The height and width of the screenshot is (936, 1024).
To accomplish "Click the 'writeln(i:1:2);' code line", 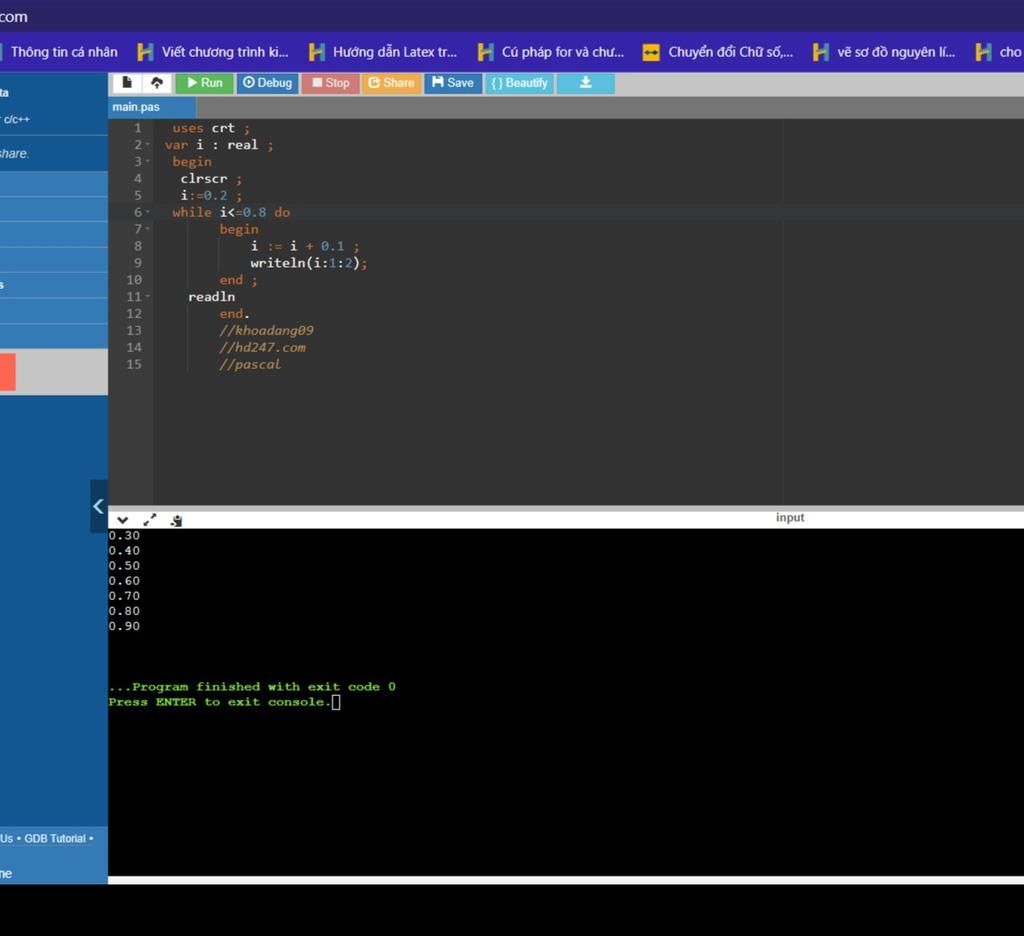I will pyautogui.click(x=308, y=263).
